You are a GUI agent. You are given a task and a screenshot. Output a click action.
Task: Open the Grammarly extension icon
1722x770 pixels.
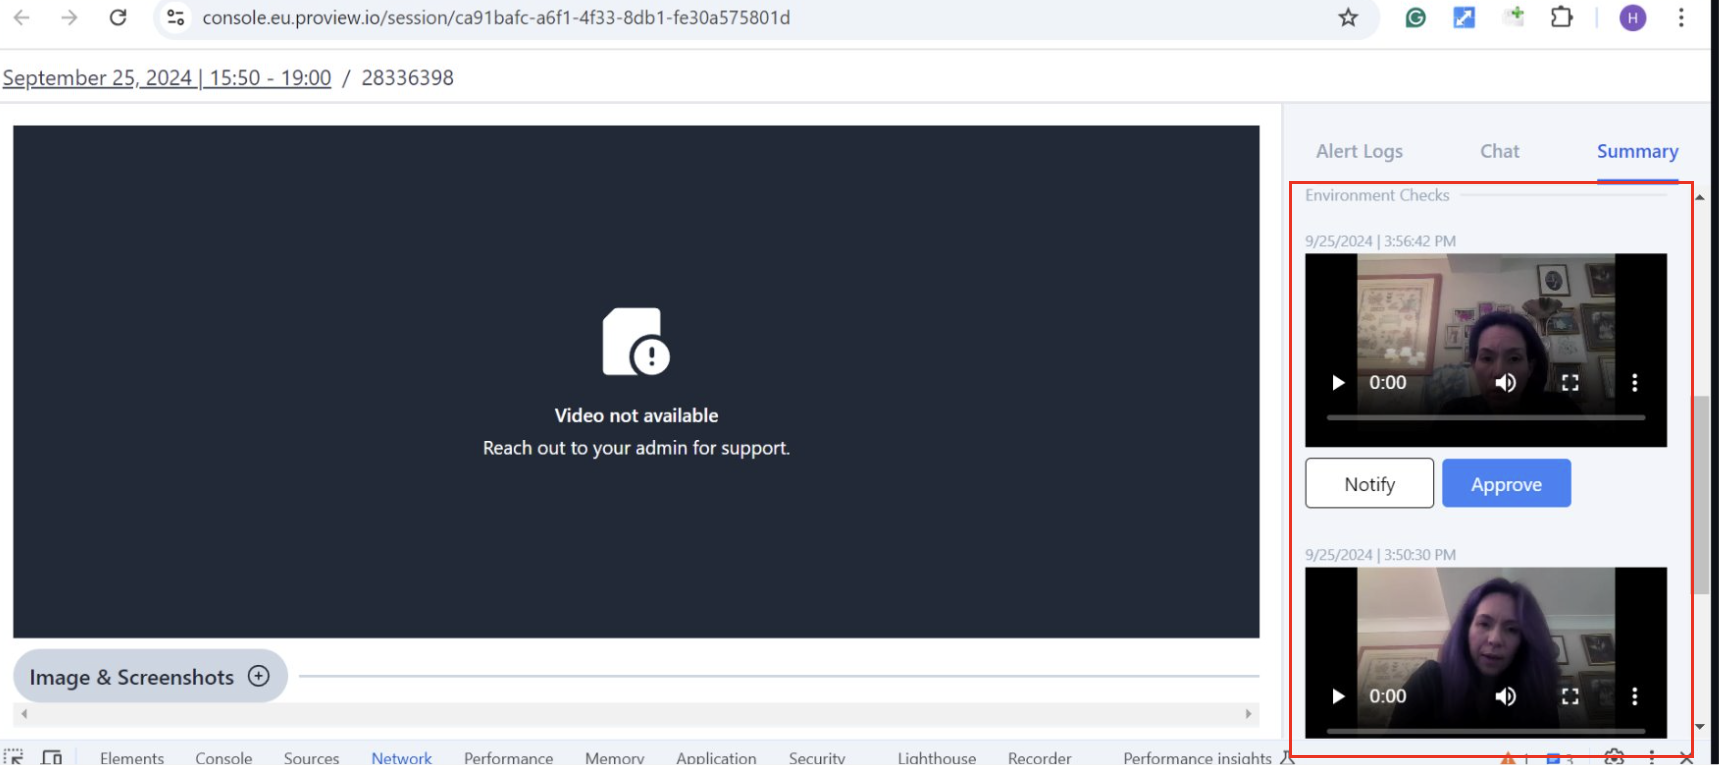click(x=1415, y=17)
